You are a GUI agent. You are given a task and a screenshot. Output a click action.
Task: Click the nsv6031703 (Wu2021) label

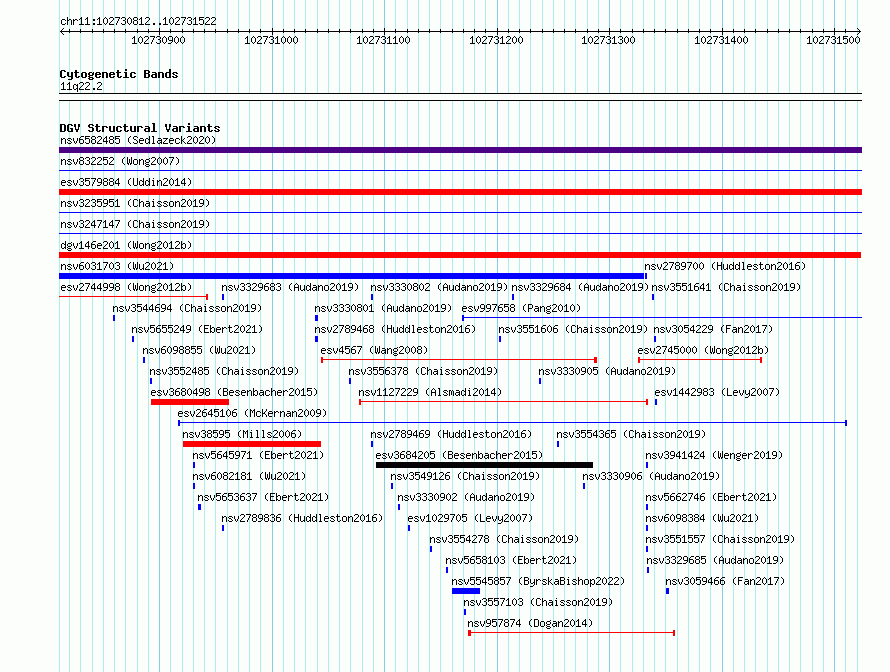(x=117, y=266)
